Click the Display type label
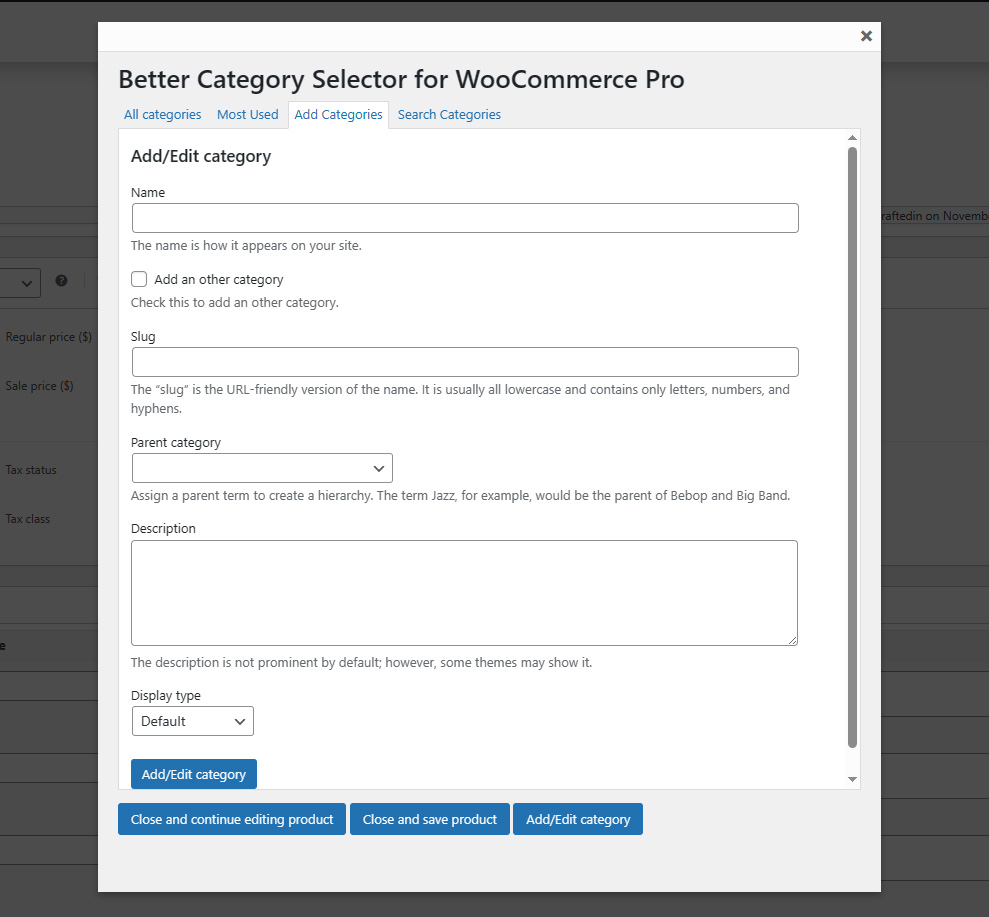This screenshot has width=989, height=917. 166,695
